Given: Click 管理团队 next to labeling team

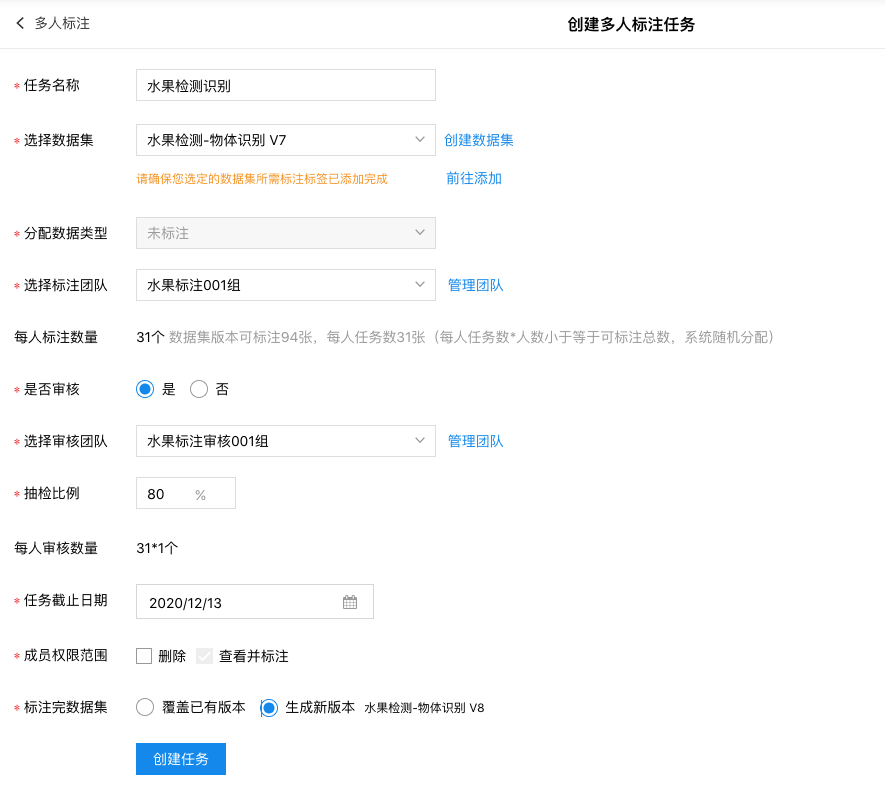Looking at the screenshot, I should coord(475,285).
